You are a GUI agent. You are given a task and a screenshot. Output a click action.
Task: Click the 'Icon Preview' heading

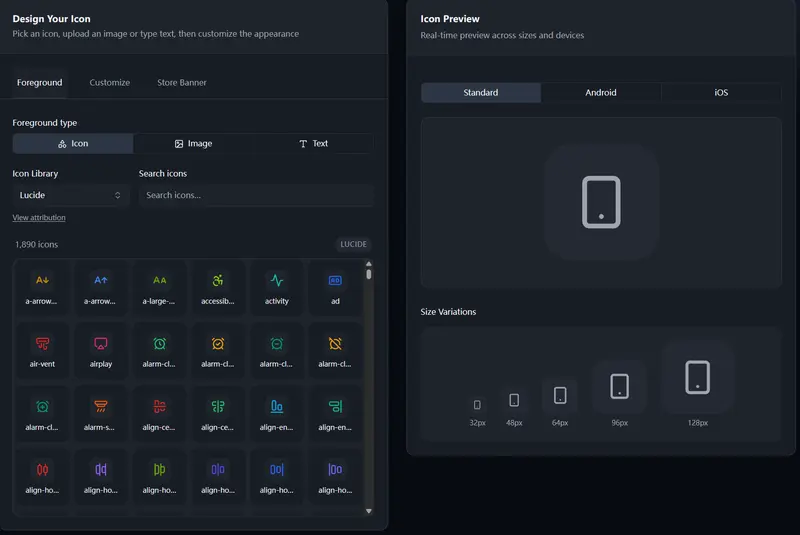(x=450, y=19)
